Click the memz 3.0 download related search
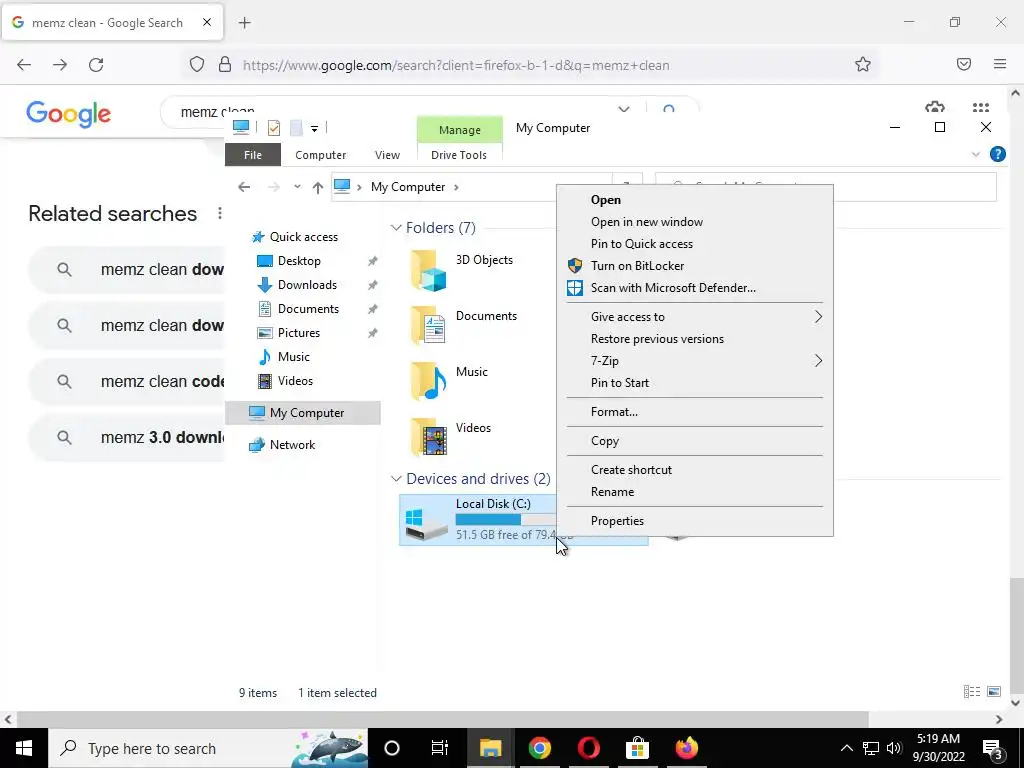The height and width of the screenshot is (768, 1024). (x=127, y=438)
